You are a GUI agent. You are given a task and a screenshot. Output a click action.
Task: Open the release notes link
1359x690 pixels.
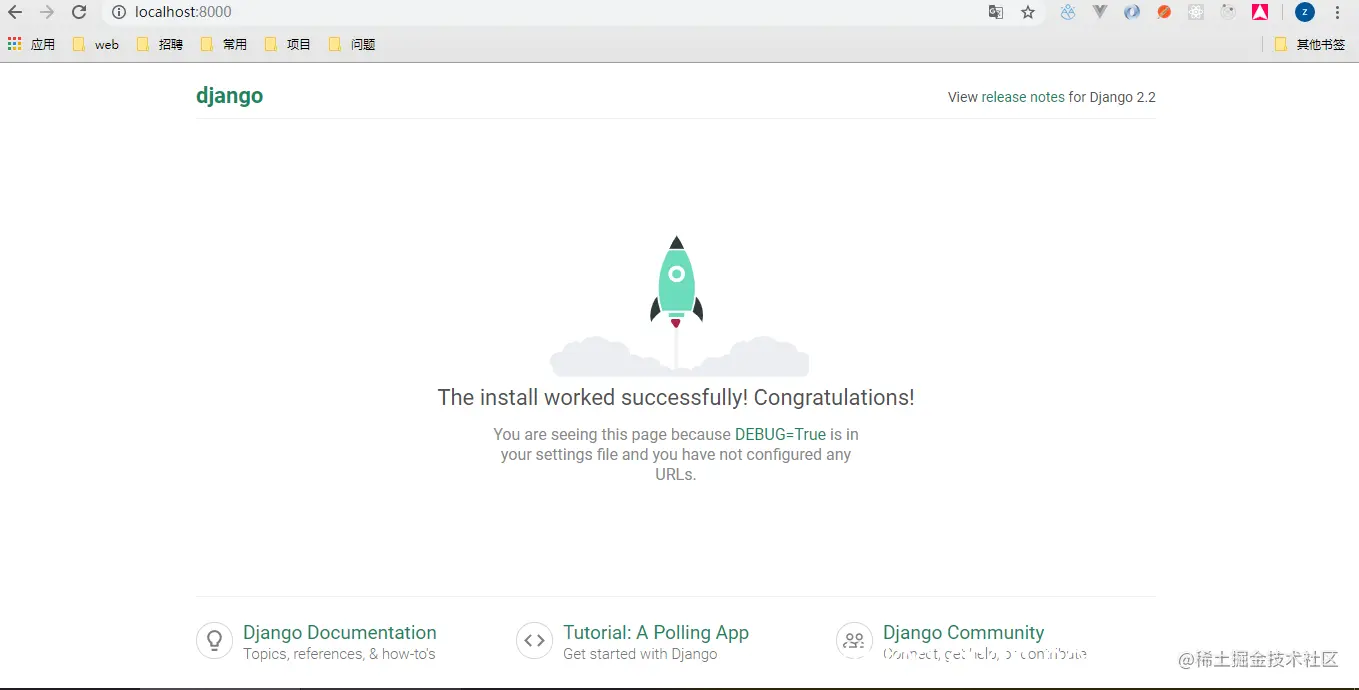click(1023, 97)
